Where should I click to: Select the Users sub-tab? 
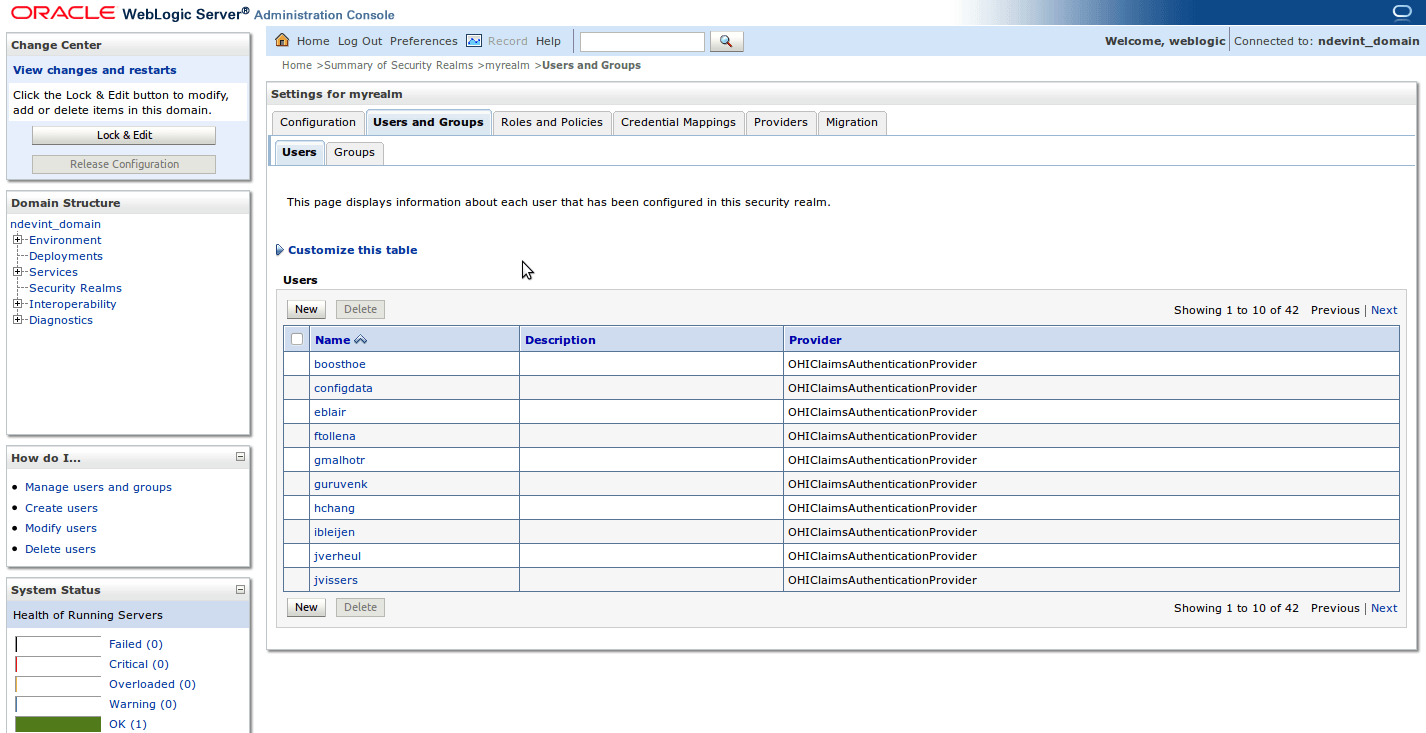(299, 152)
